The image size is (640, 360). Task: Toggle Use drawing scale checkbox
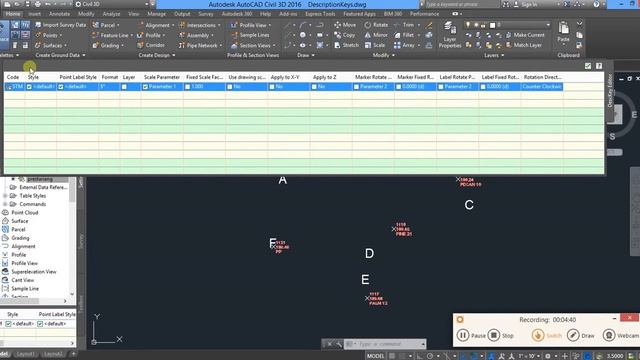230,87
